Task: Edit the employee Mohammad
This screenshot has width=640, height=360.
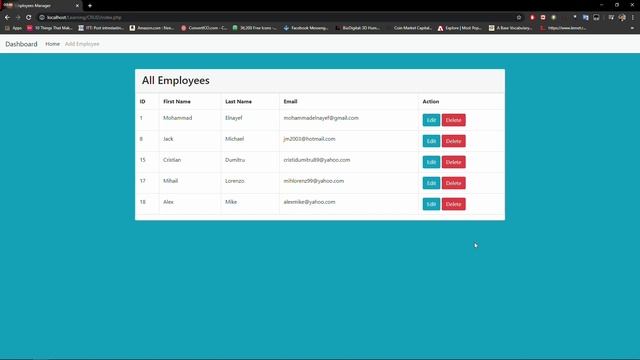Action: pyautogui.click(x=431, y=120)
